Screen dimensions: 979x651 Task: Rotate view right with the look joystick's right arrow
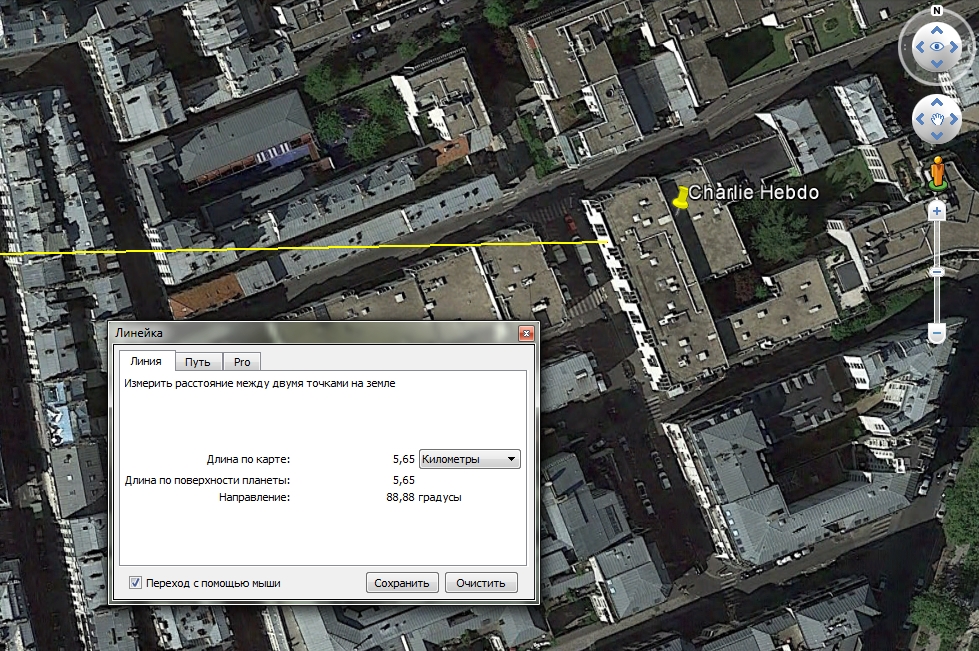tap(953, 47)
